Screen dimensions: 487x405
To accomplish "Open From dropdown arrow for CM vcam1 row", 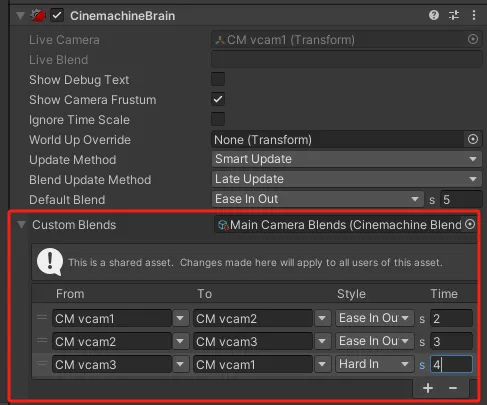I will tap(180, 318).
